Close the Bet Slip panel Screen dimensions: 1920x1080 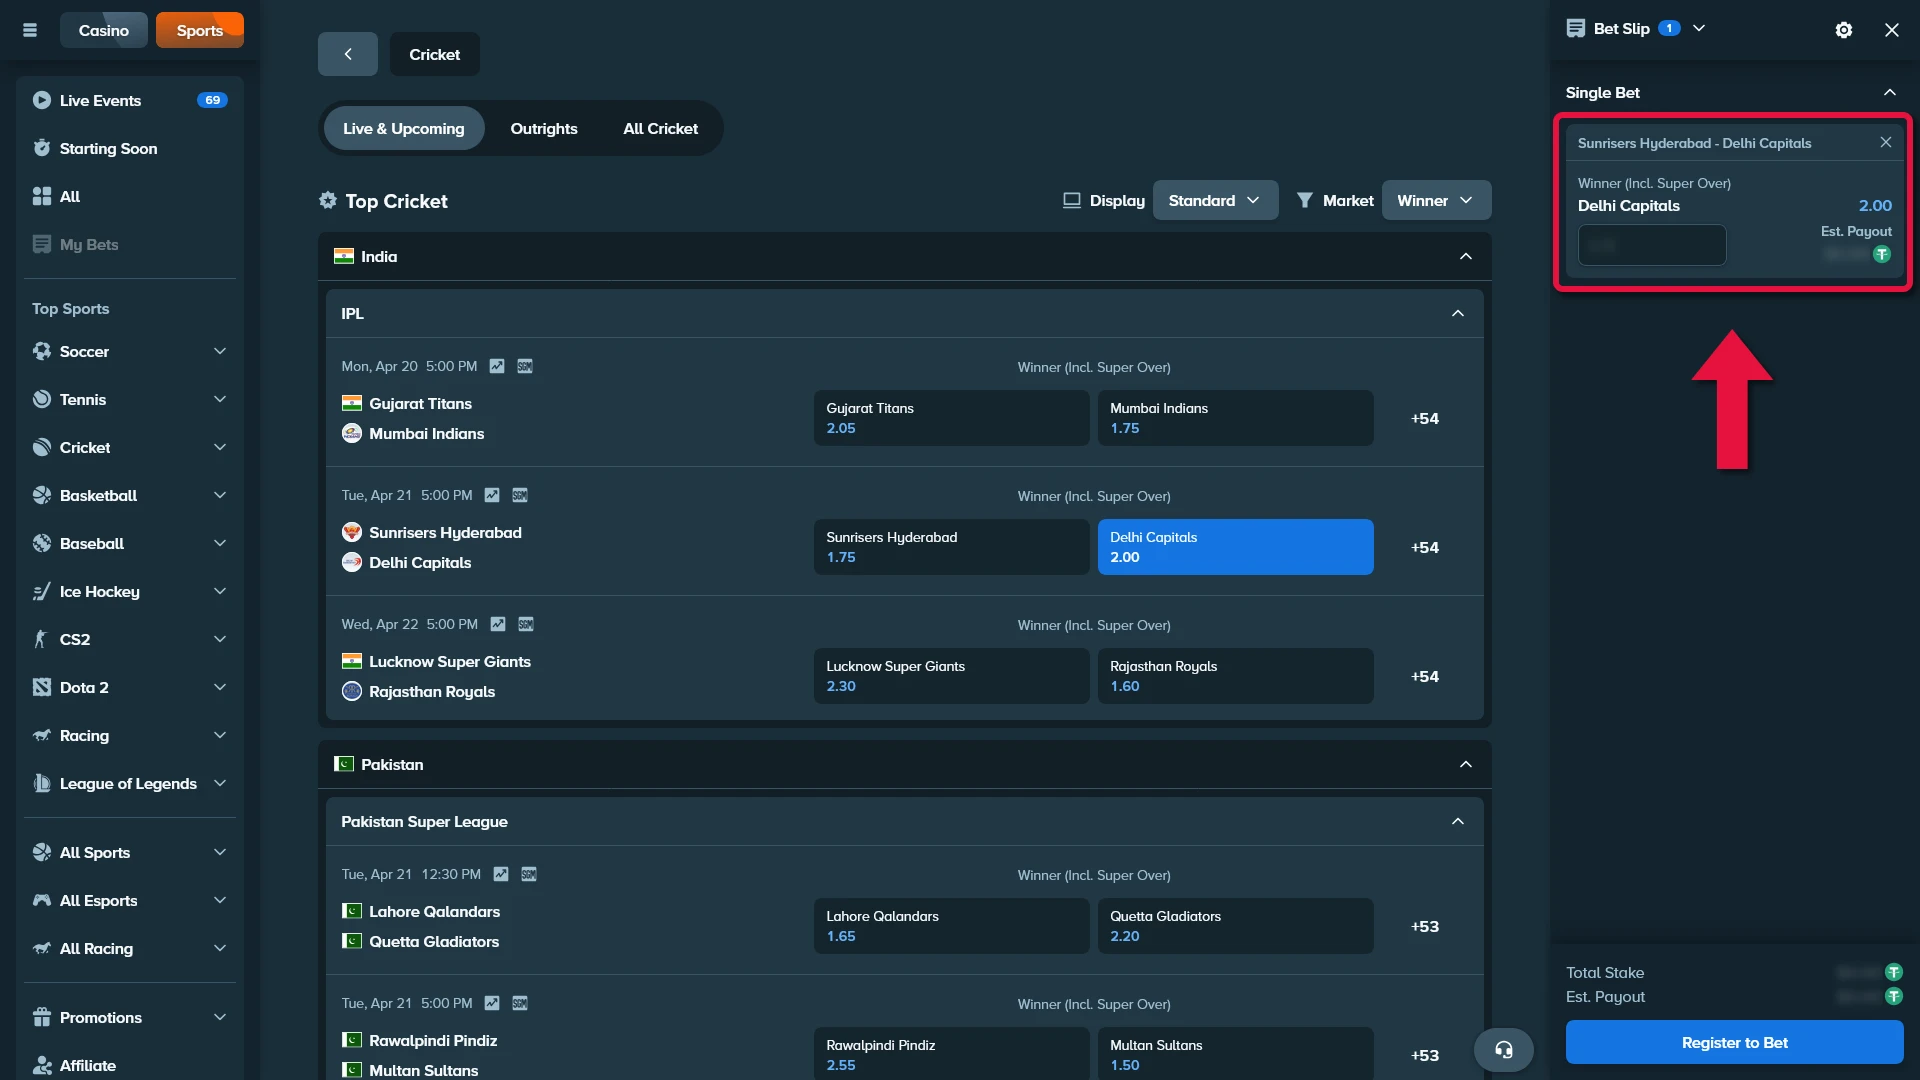[1892, 30]
